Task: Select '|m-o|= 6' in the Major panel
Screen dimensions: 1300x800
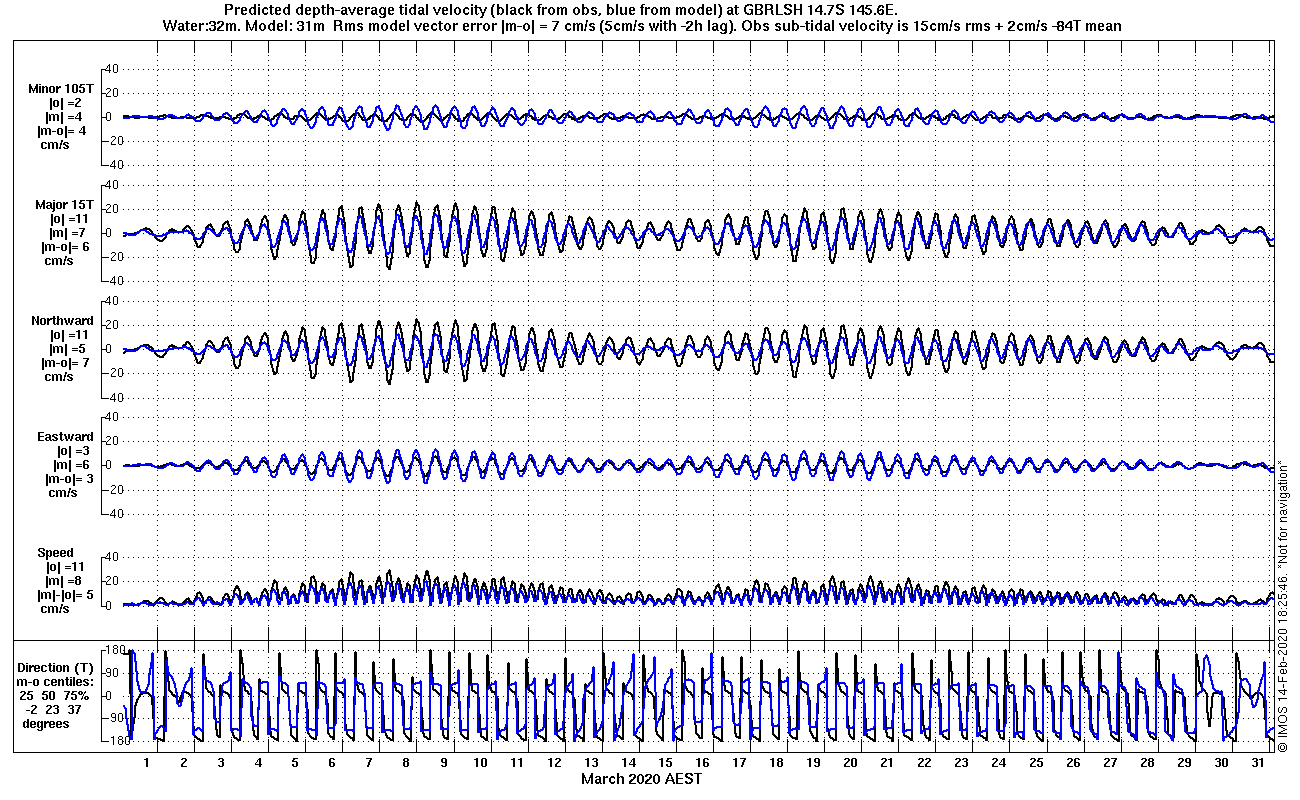Action: pyautogui.click(x=67, y=247)
